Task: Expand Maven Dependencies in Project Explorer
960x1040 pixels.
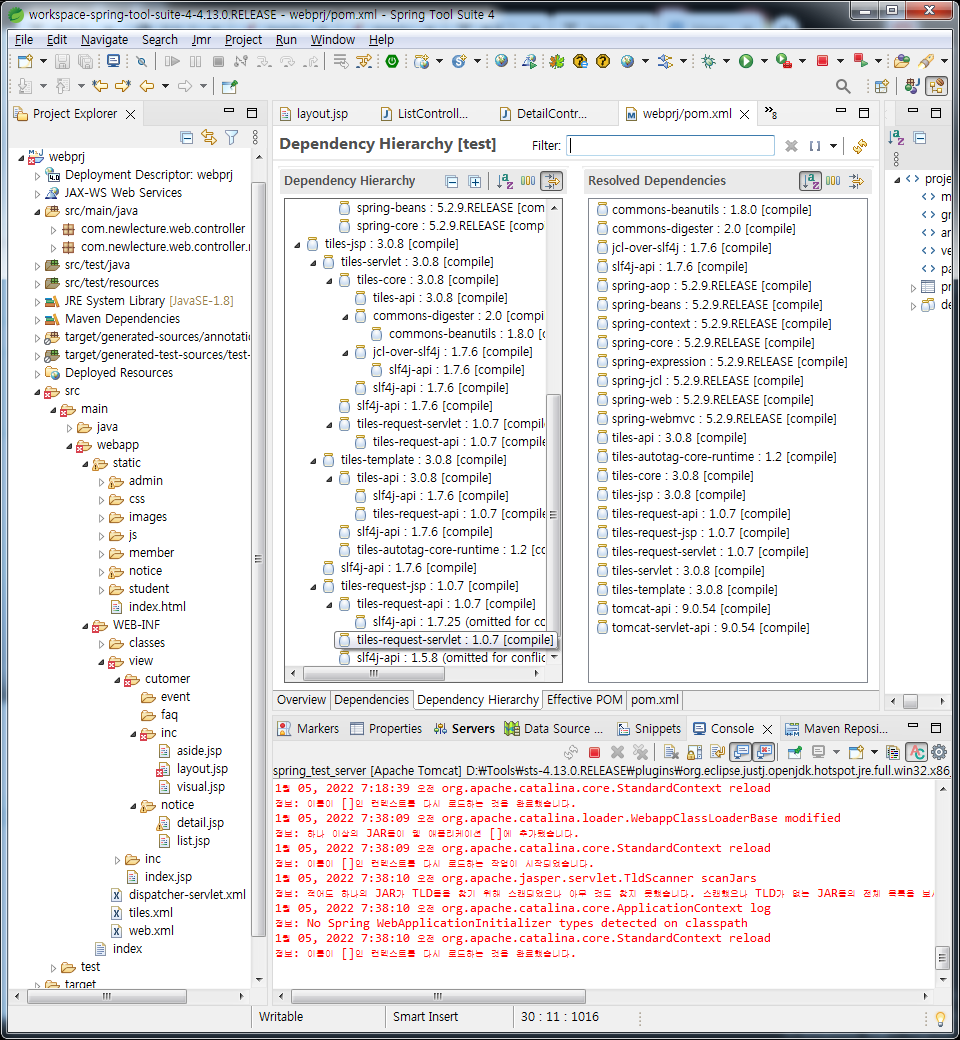Action: click(37, 320)
